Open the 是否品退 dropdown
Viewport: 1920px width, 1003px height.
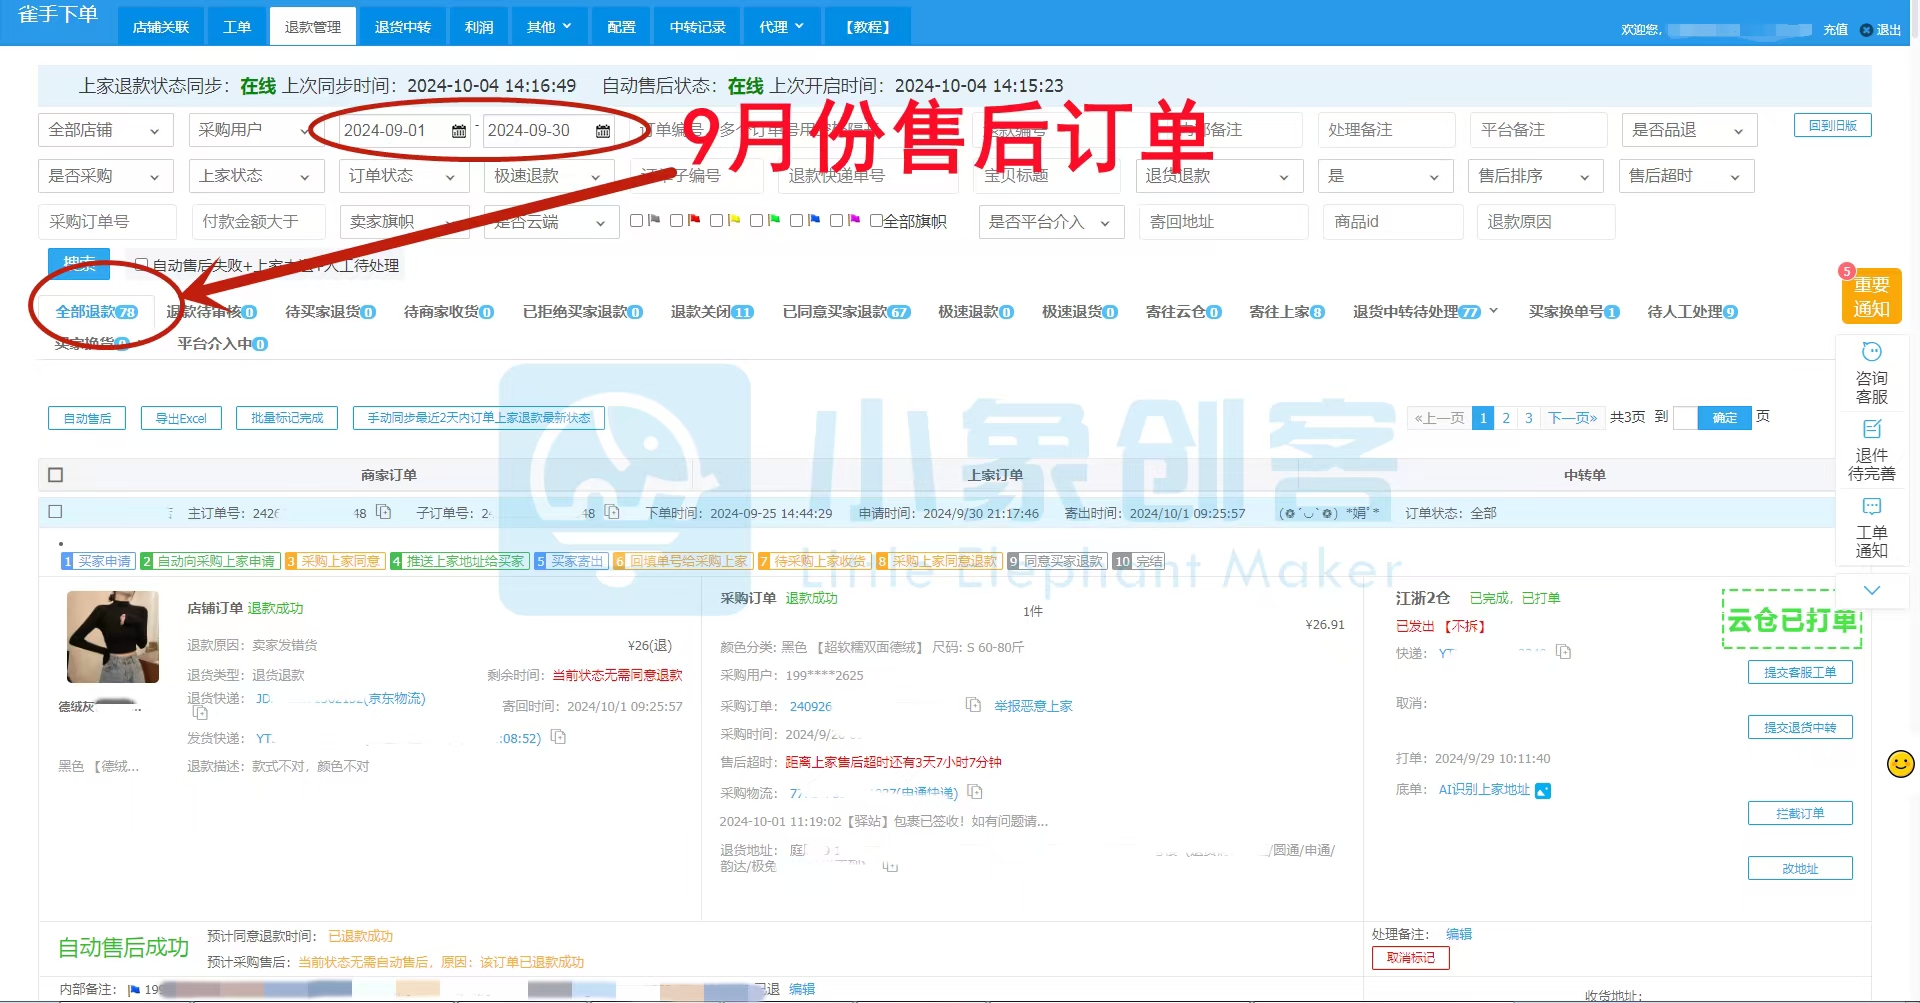pyautogui.click(x=1689, y=130)
